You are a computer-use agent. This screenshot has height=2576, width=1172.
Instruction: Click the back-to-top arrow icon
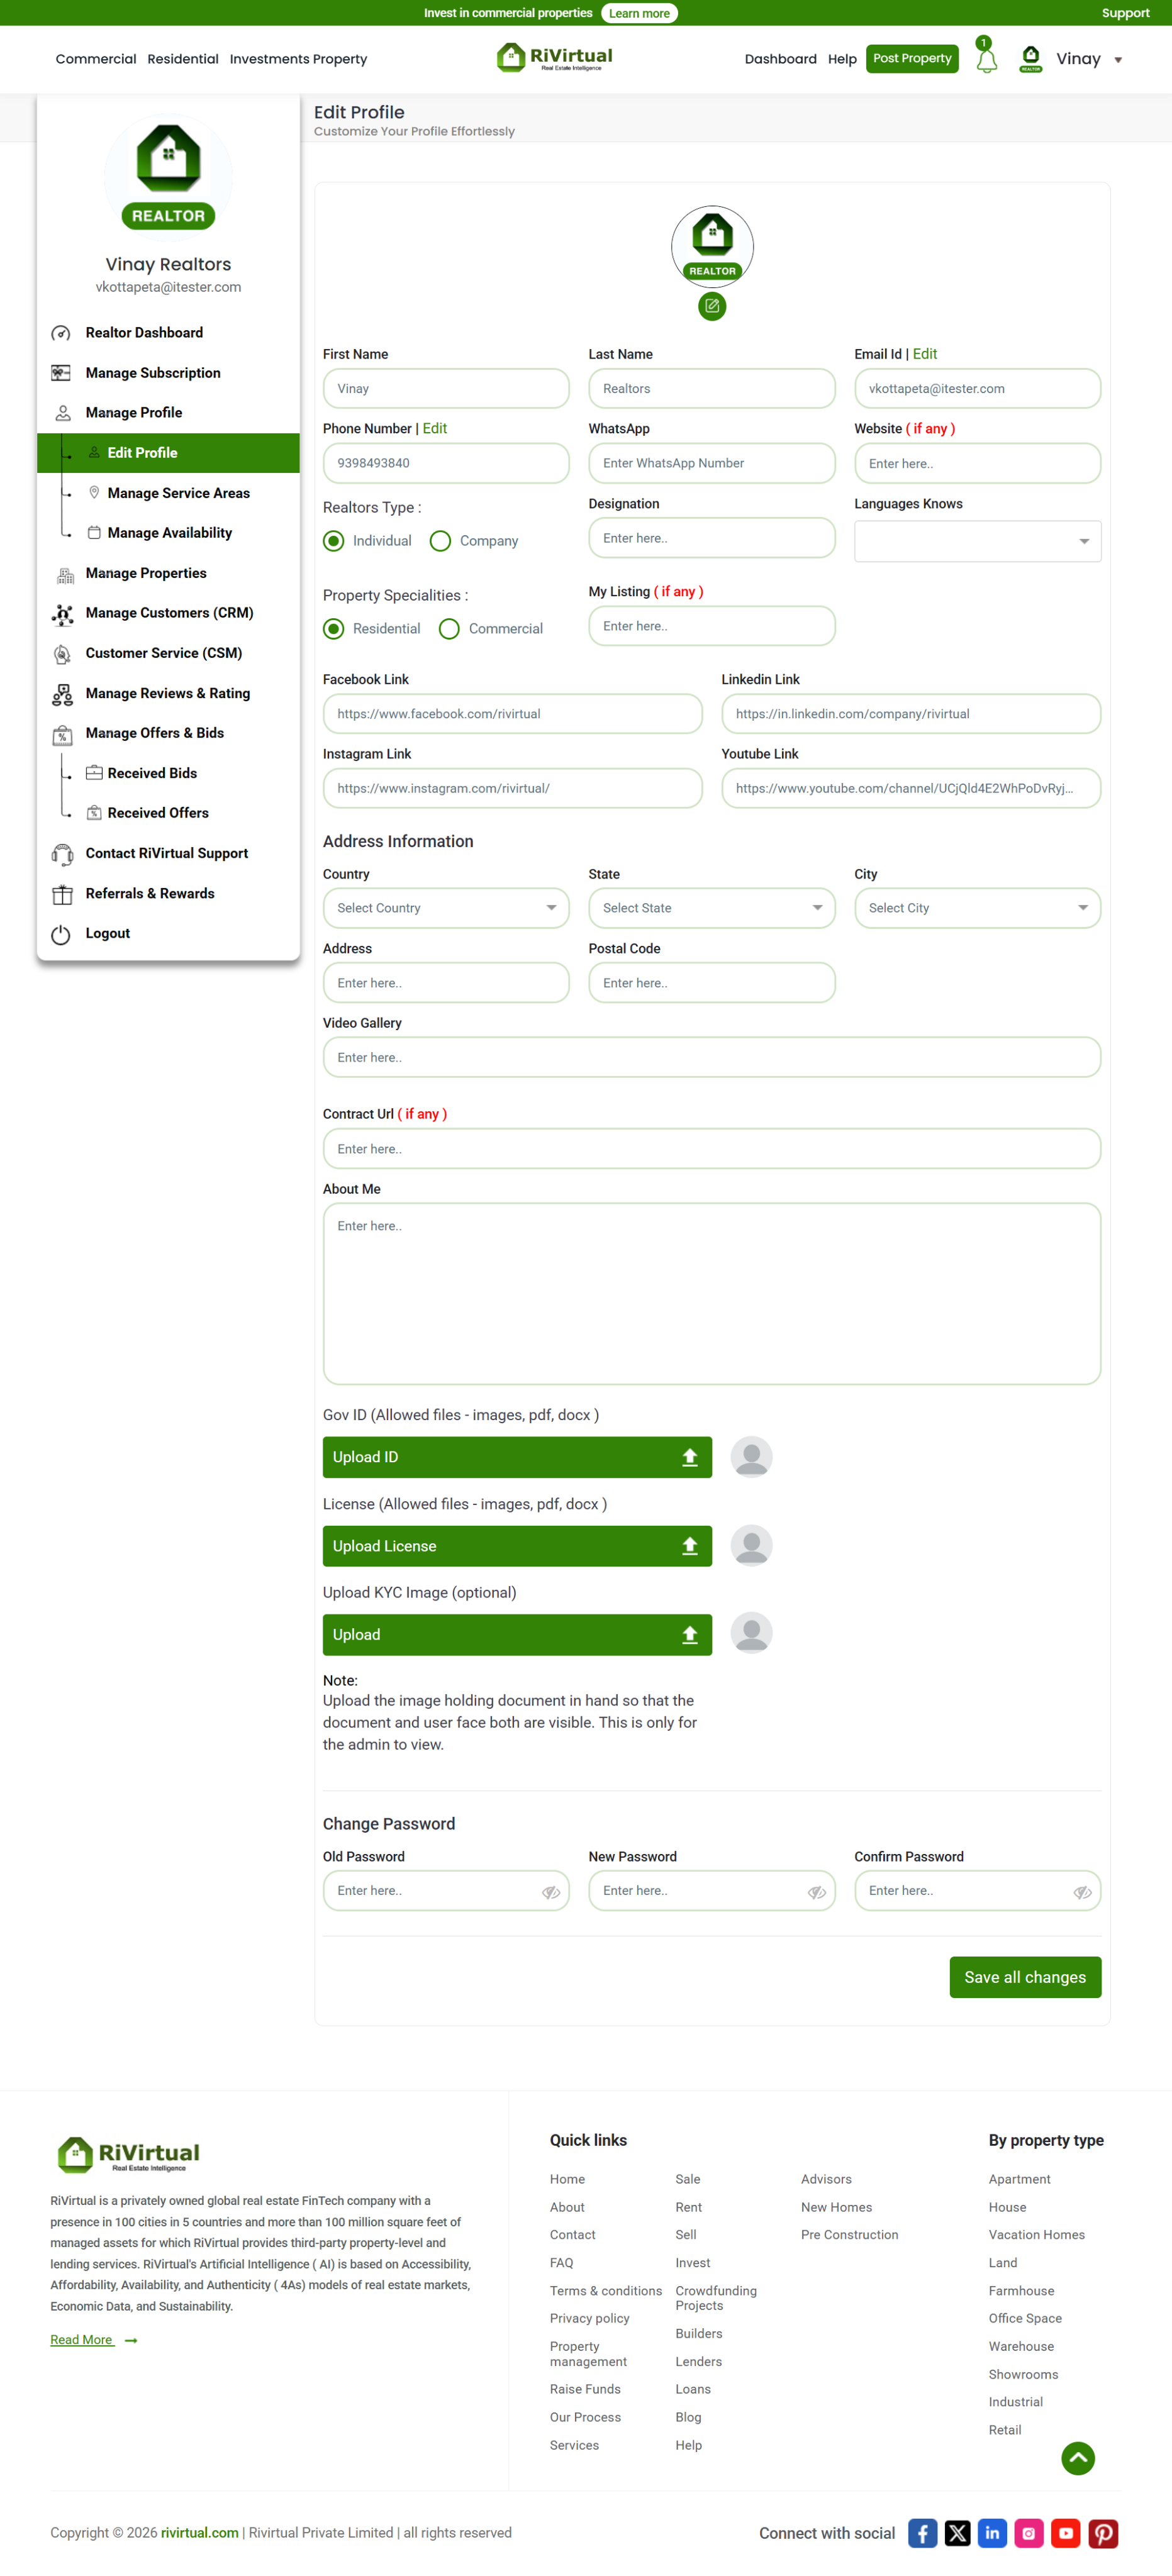[x=1078, y=2458]
